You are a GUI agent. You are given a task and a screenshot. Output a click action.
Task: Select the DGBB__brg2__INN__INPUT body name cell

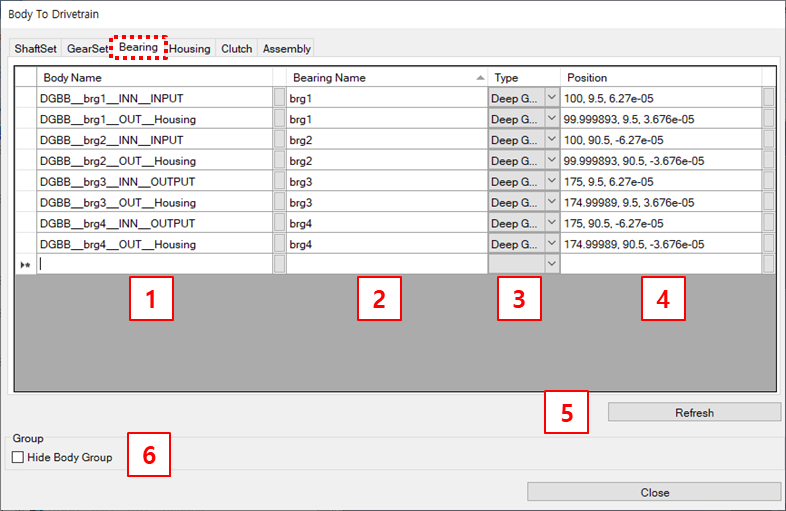[154, 139]
